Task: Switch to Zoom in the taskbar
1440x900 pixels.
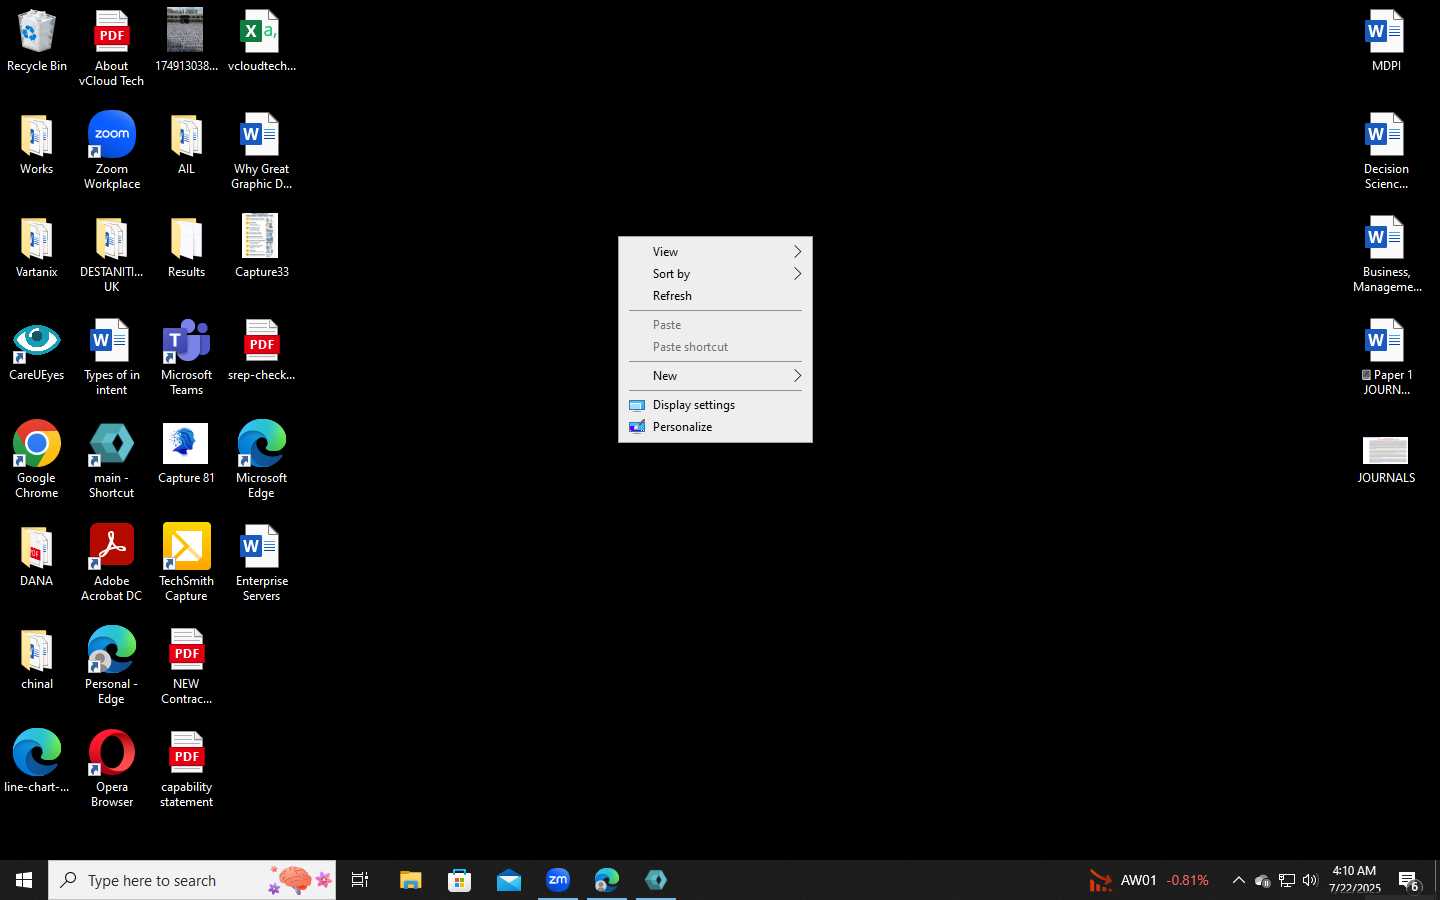Action: tap(557, 880)
